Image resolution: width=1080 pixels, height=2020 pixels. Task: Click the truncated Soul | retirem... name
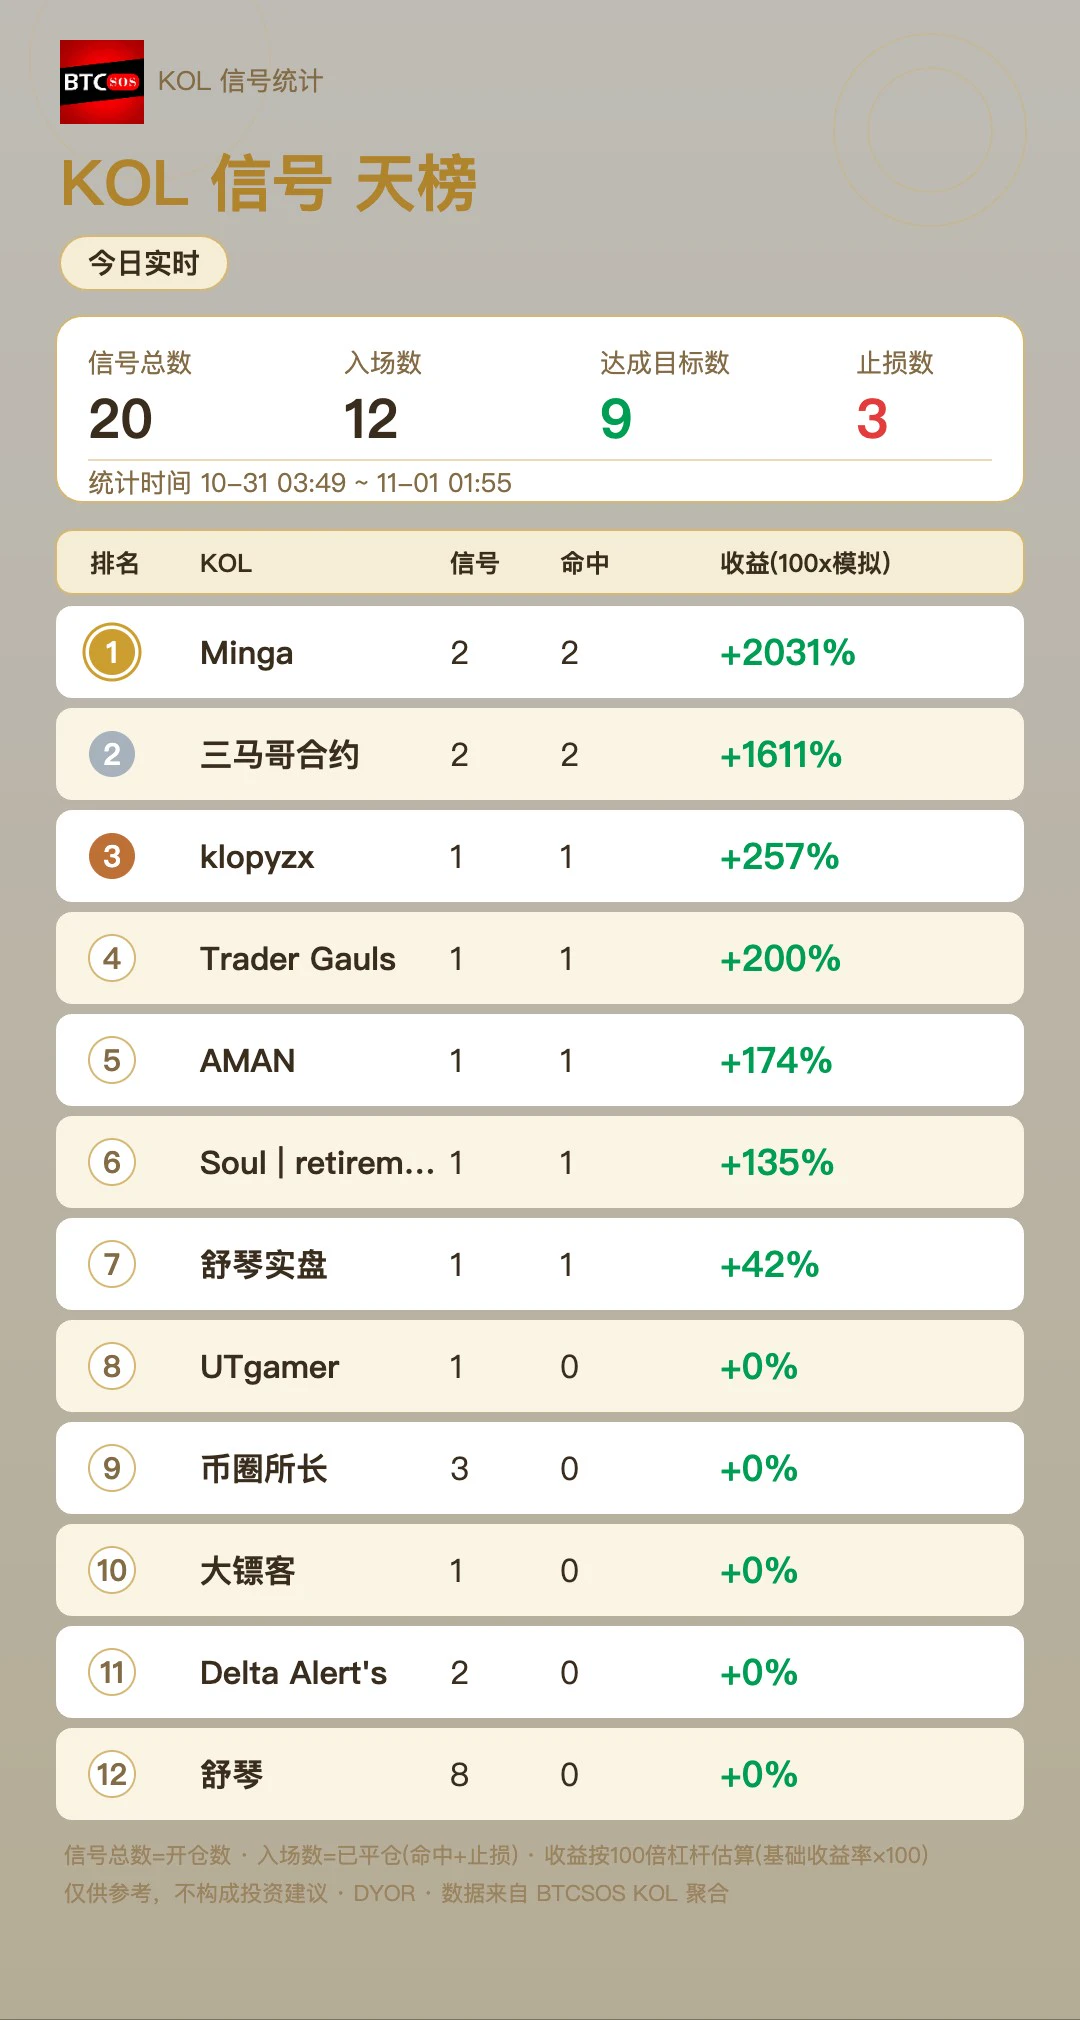click(x=317, y=1162)
